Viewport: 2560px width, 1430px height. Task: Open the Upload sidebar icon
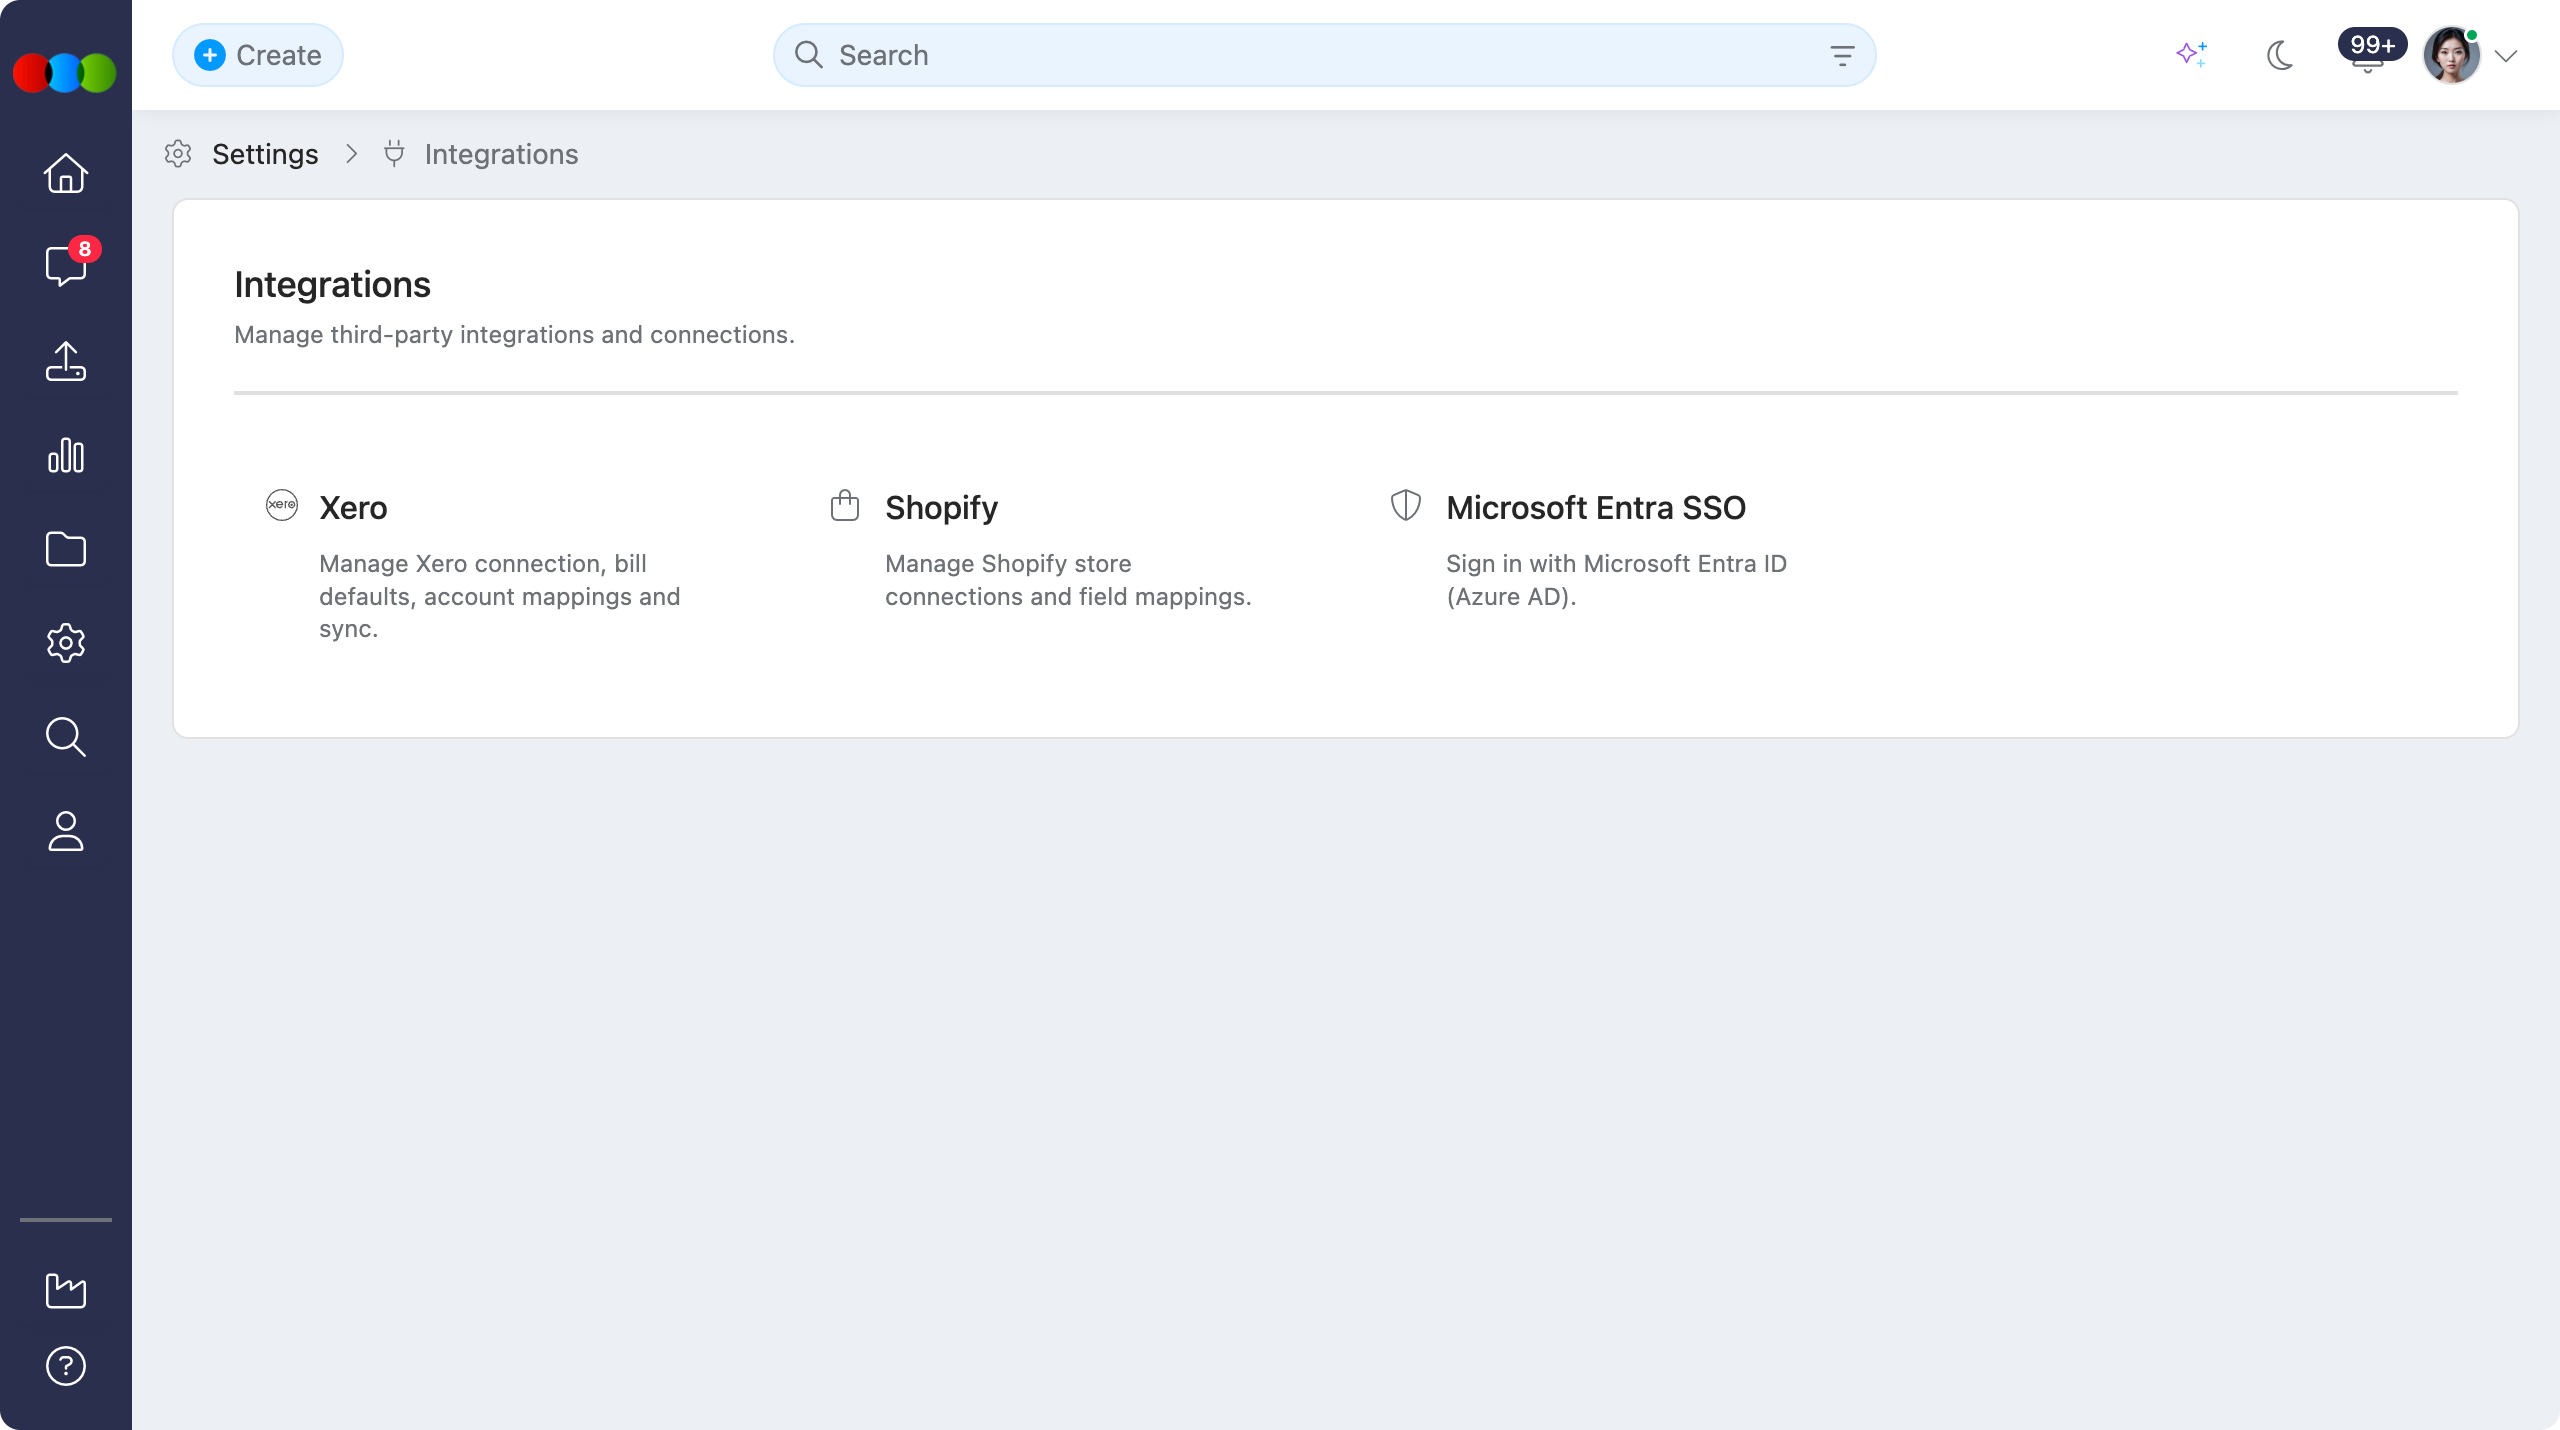coord(66,361)
